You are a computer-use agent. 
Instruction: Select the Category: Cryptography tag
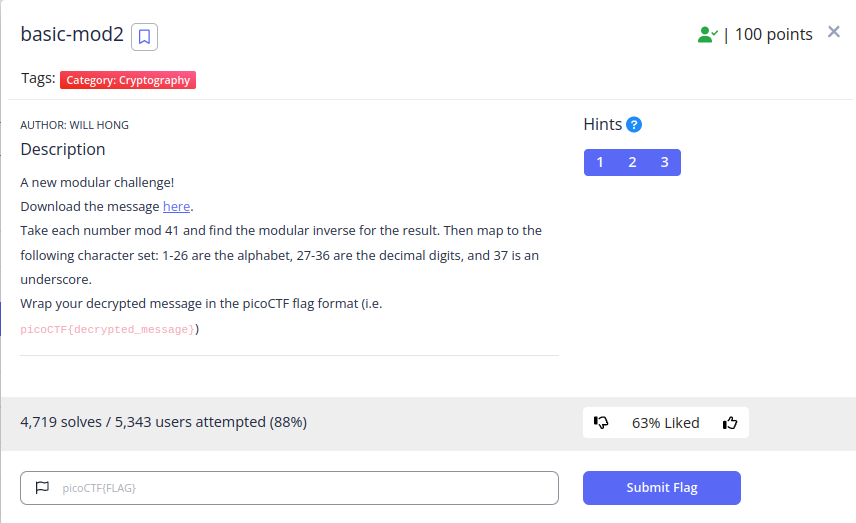pyautogui.click(x=128, y=80)
